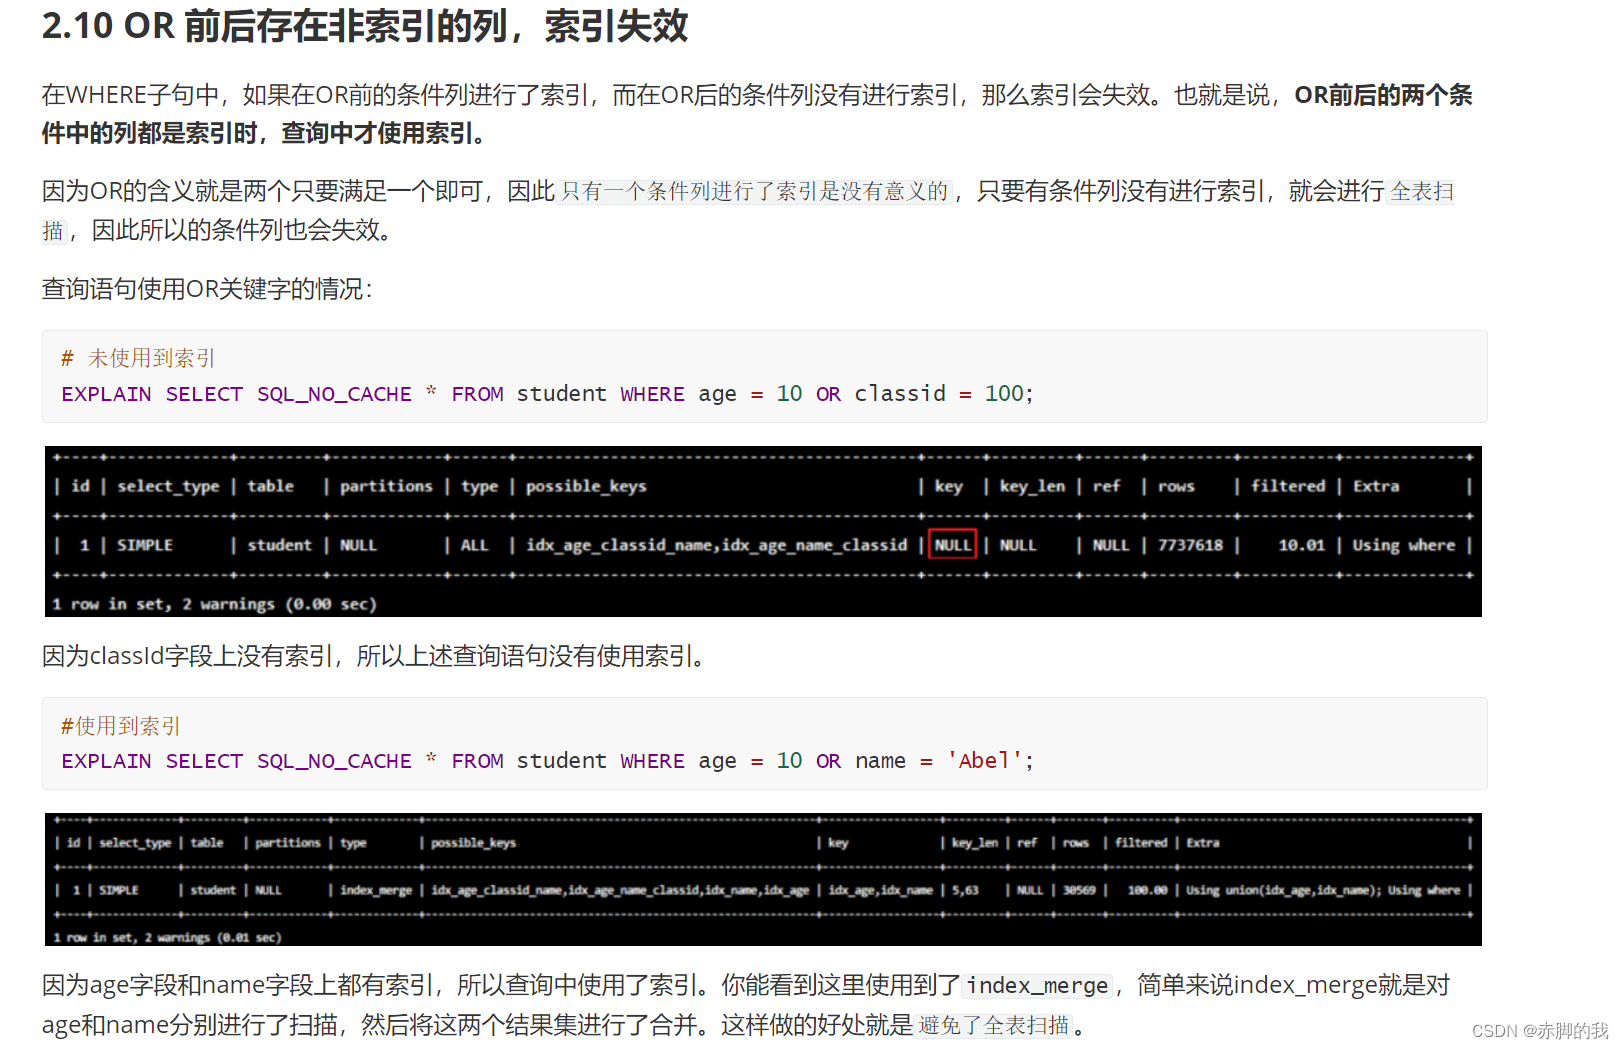
Task: Click the NULL key value in the first result
Action: pos(952,545)
